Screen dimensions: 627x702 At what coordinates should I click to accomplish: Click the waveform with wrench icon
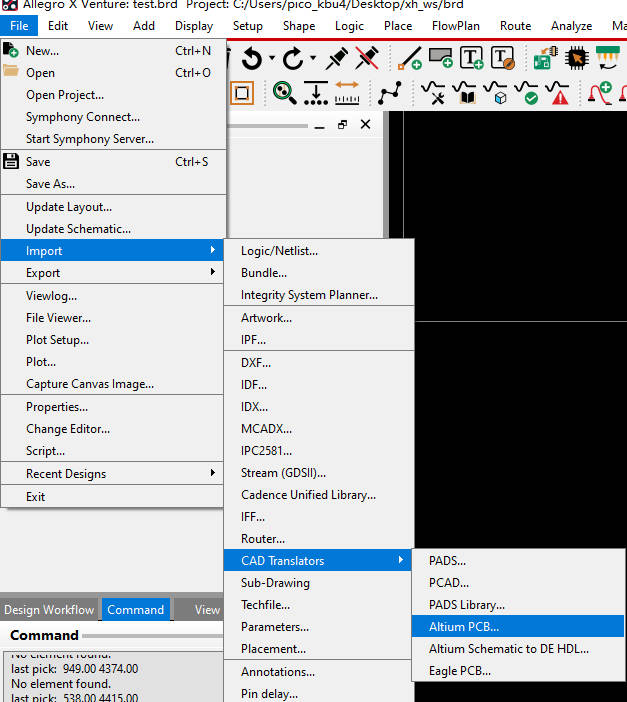click(433, 93)
